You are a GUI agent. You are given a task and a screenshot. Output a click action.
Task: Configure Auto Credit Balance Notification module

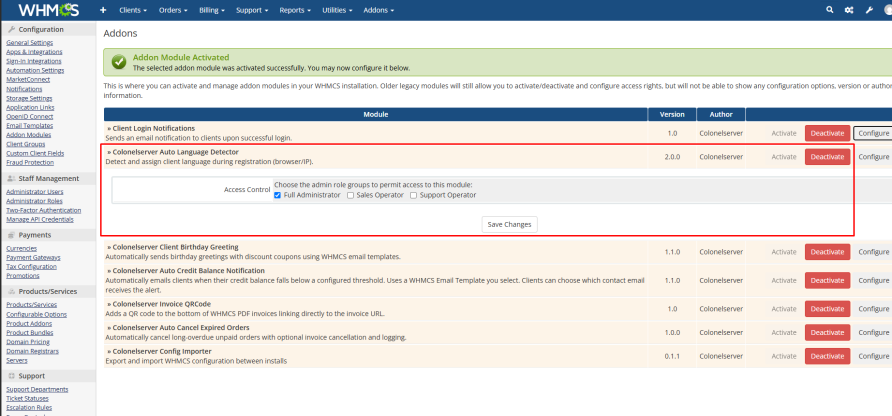873,281
